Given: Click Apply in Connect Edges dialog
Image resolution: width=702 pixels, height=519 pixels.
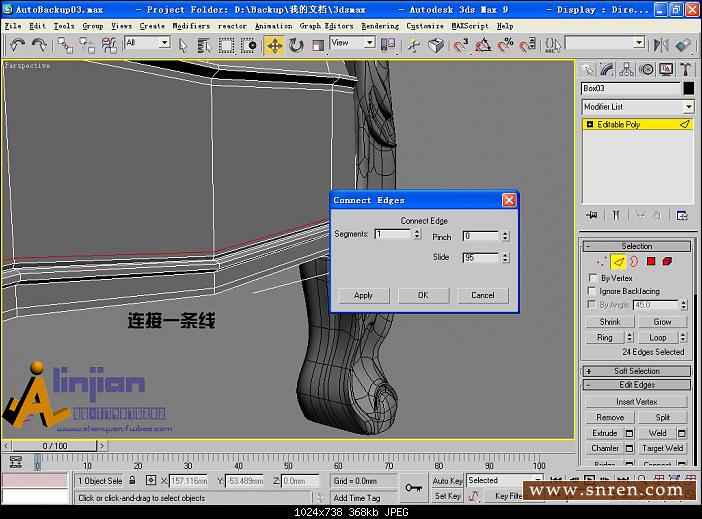Looking at the screenshot, I should (x=363, y=296).
